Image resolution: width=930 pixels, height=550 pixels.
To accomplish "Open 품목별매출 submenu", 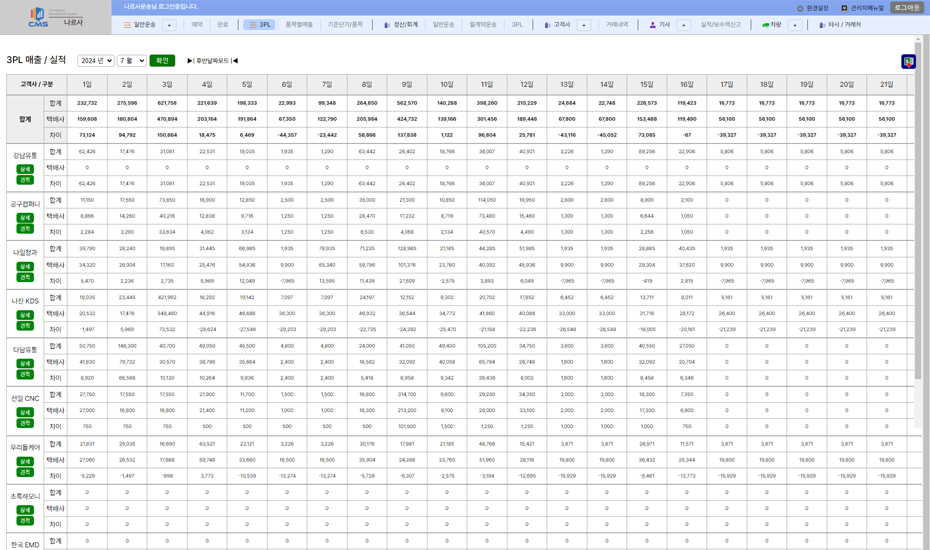I will 299,25.
